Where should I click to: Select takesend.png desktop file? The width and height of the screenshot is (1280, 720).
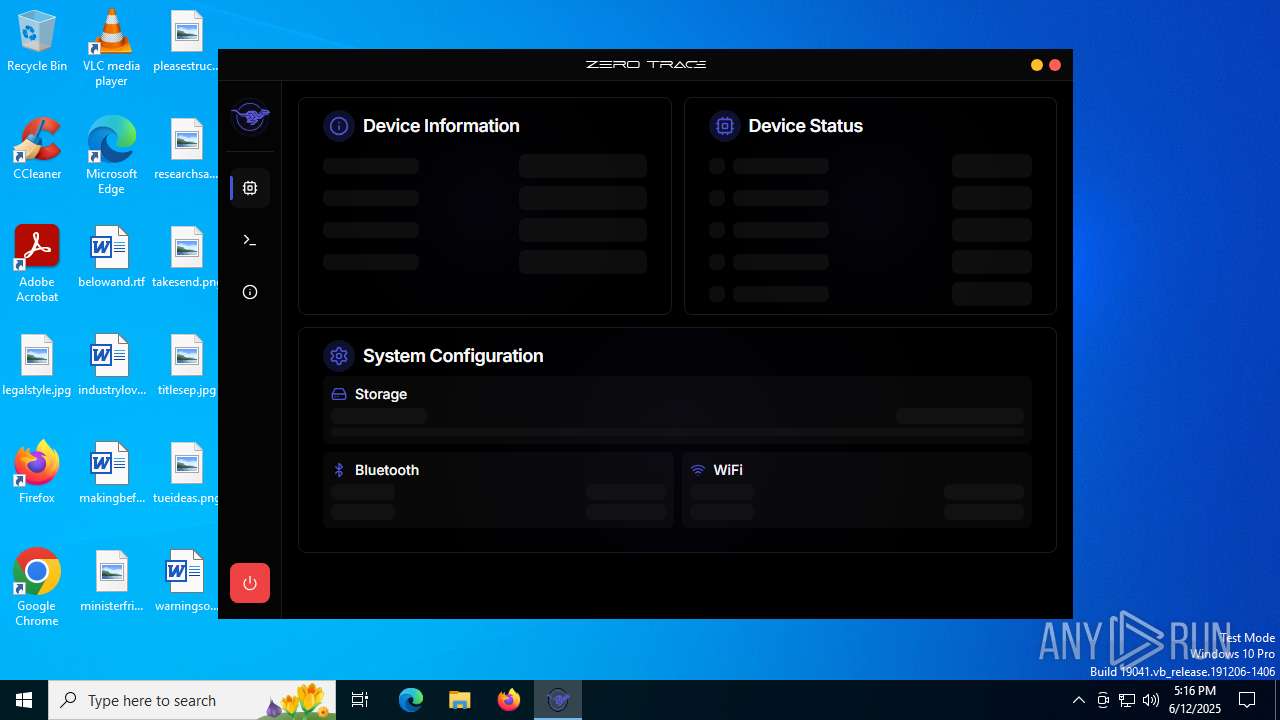pos(186,257)
